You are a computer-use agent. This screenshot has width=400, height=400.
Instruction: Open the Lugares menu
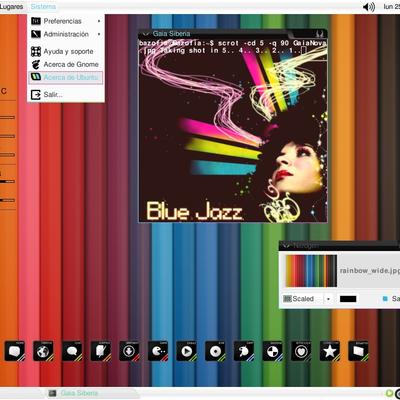point(12,6)
